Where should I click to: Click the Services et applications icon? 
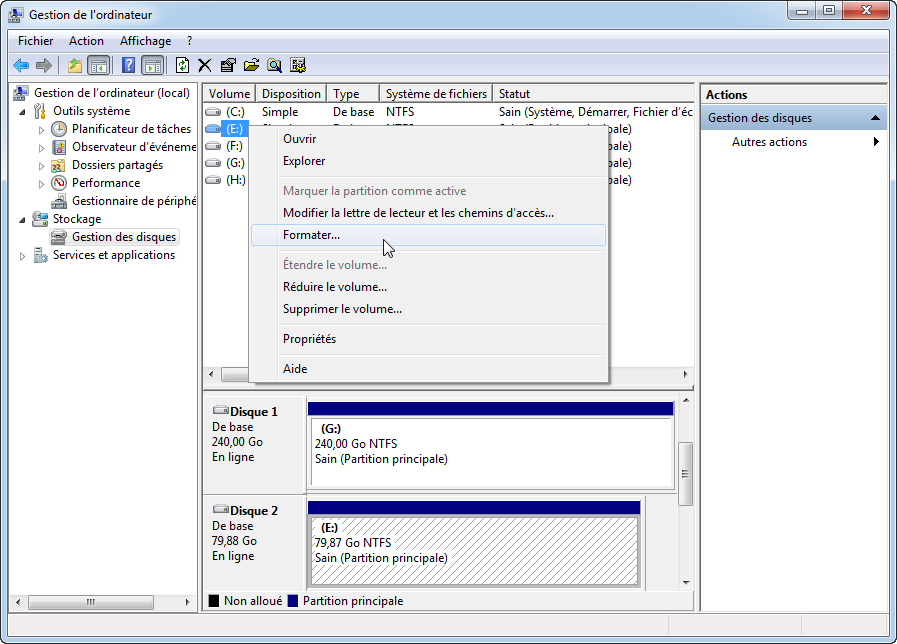coord(41,255)
